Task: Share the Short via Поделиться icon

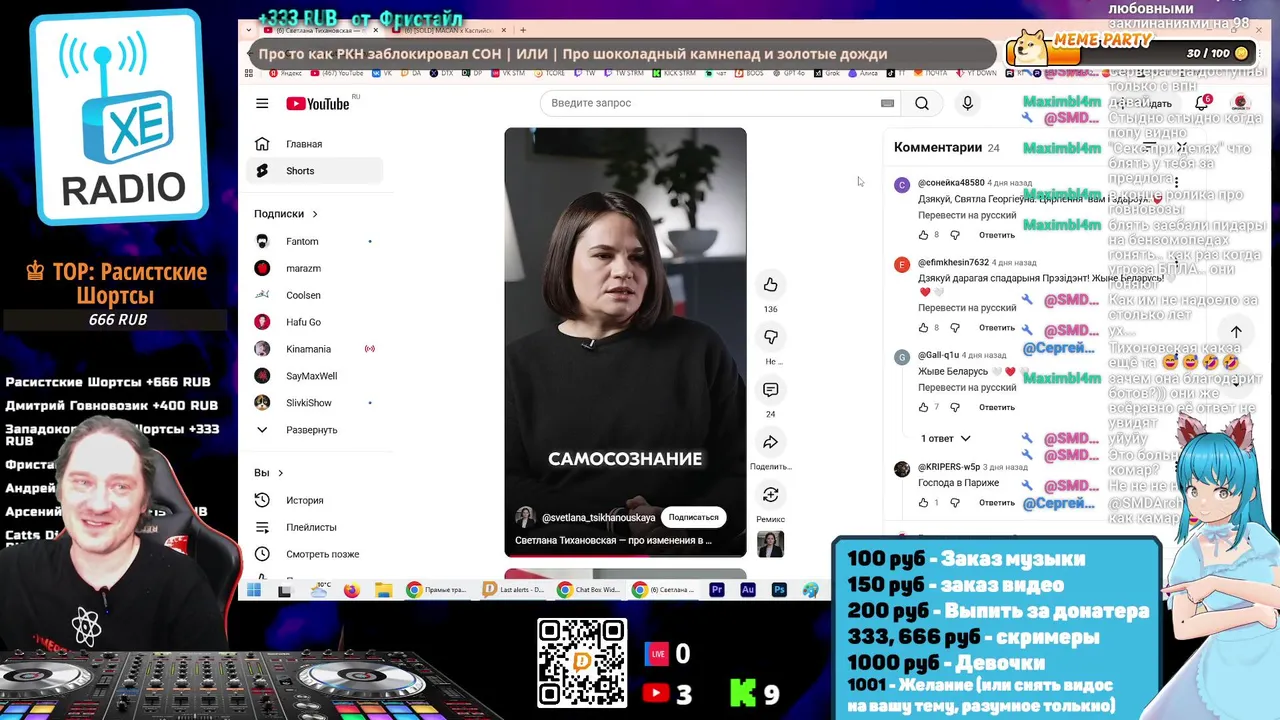Action: (770, 442)
